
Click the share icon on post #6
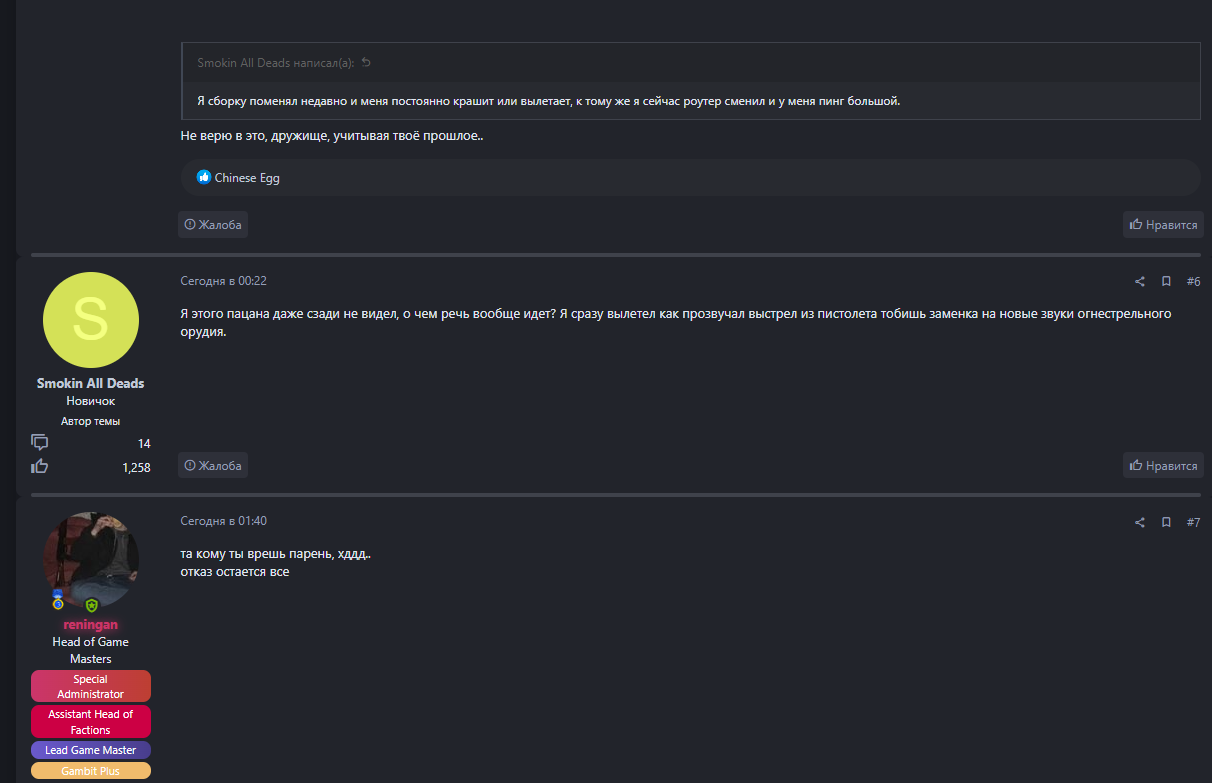click(x=1140, y=282)
